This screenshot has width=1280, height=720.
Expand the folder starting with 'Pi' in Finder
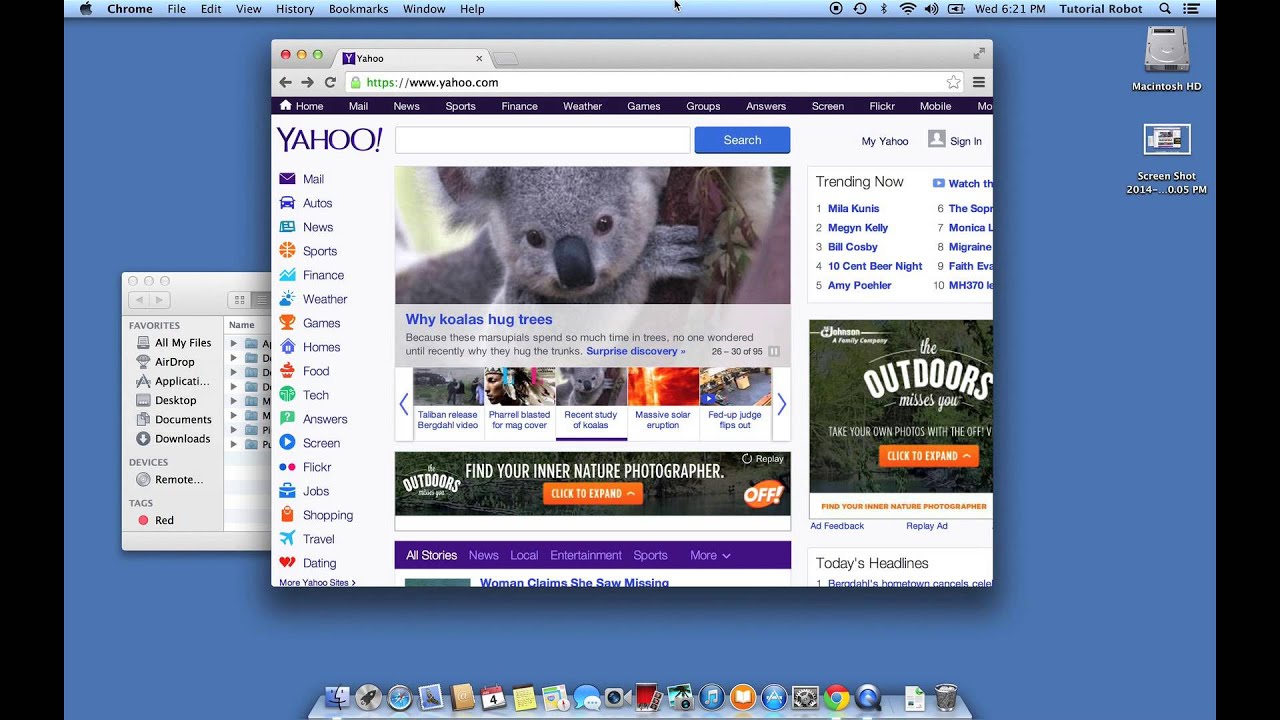tap(234, 430)
